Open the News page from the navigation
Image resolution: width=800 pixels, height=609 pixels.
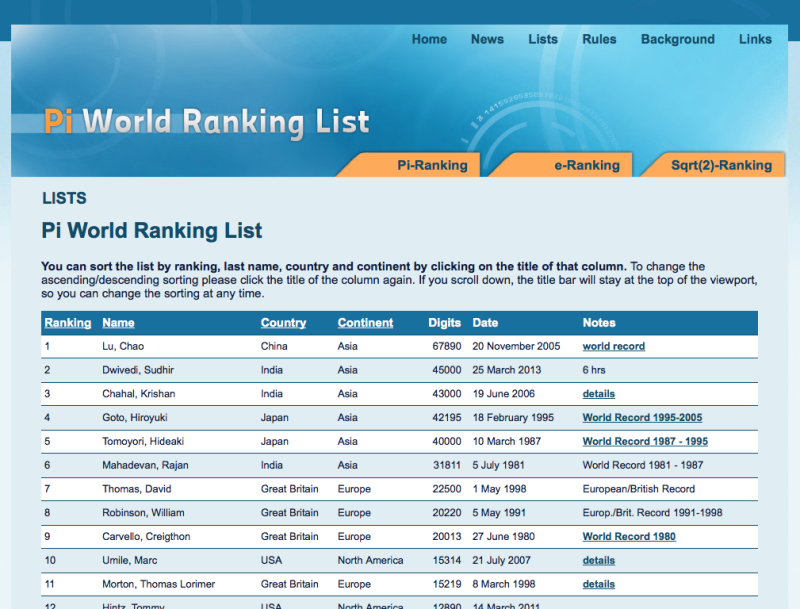pos(487,40)
